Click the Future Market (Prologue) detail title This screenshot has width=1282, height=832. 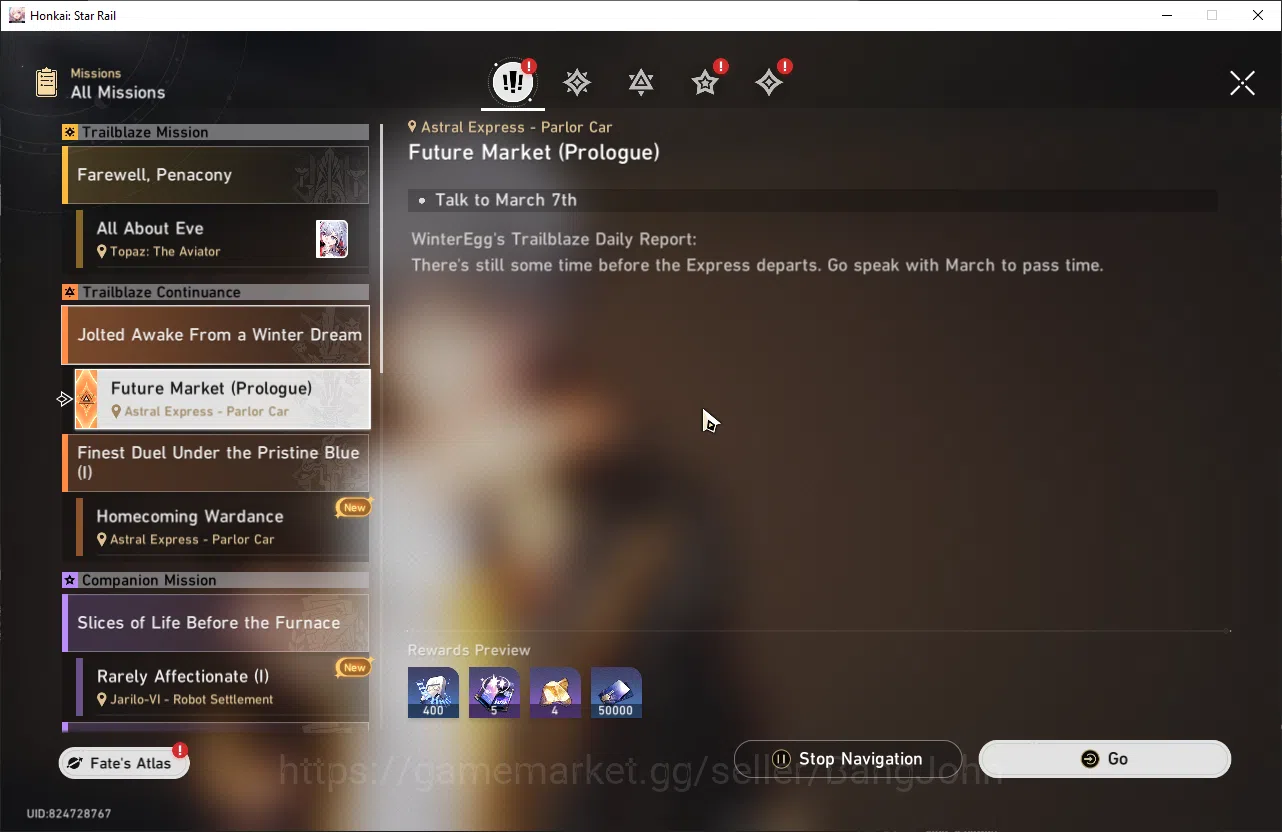click(534, 153)
